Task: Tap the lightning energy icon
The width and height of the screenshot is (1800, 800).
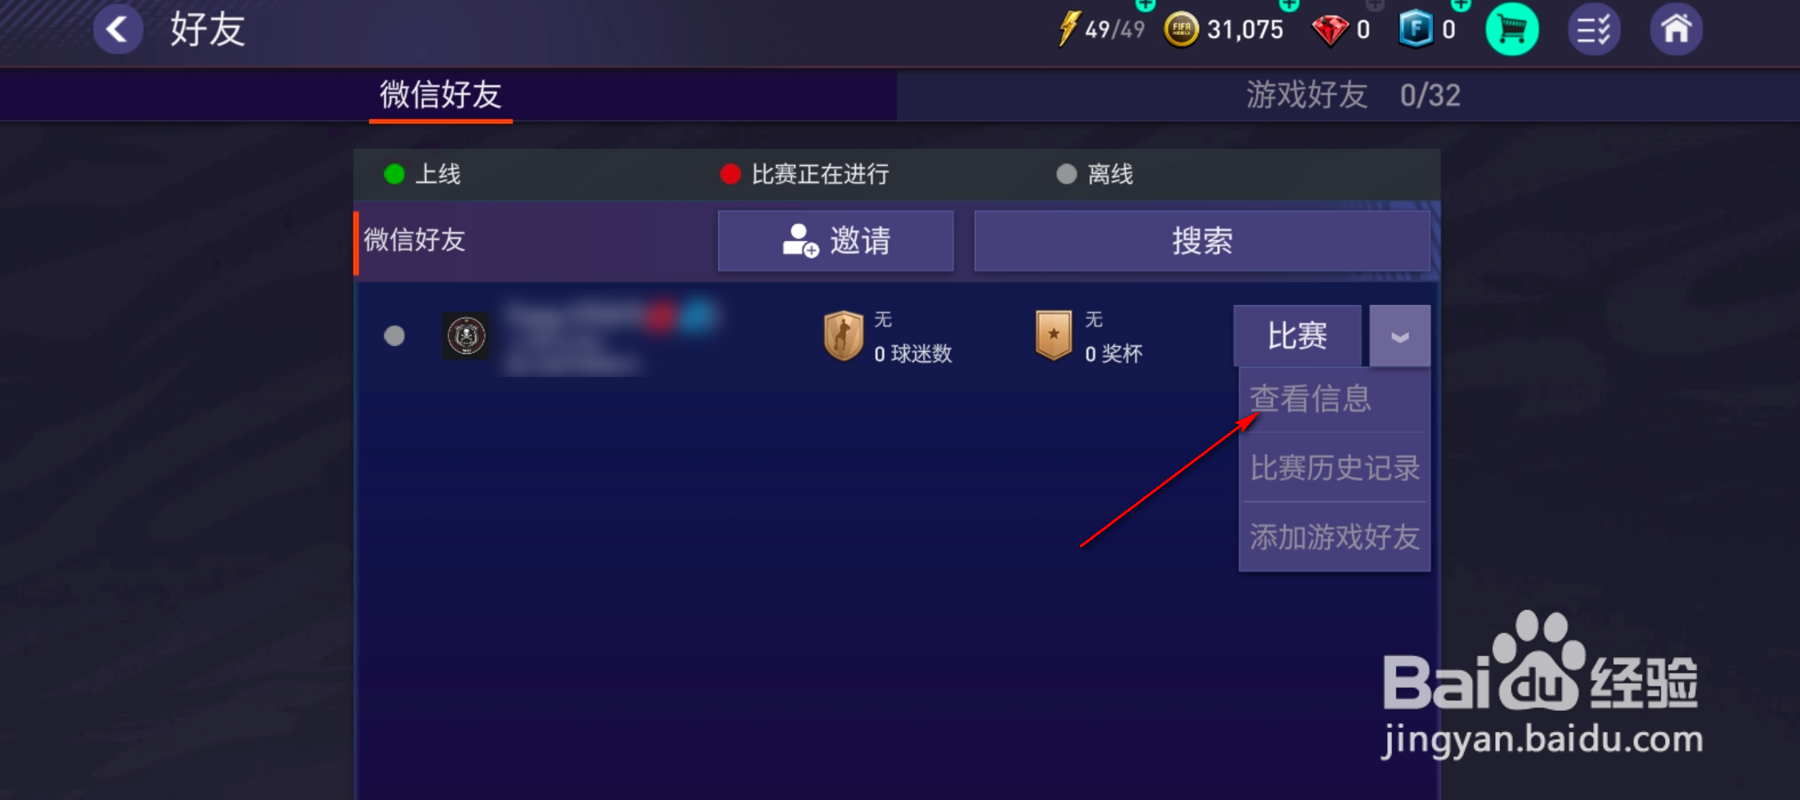Action: (1068, 29)
